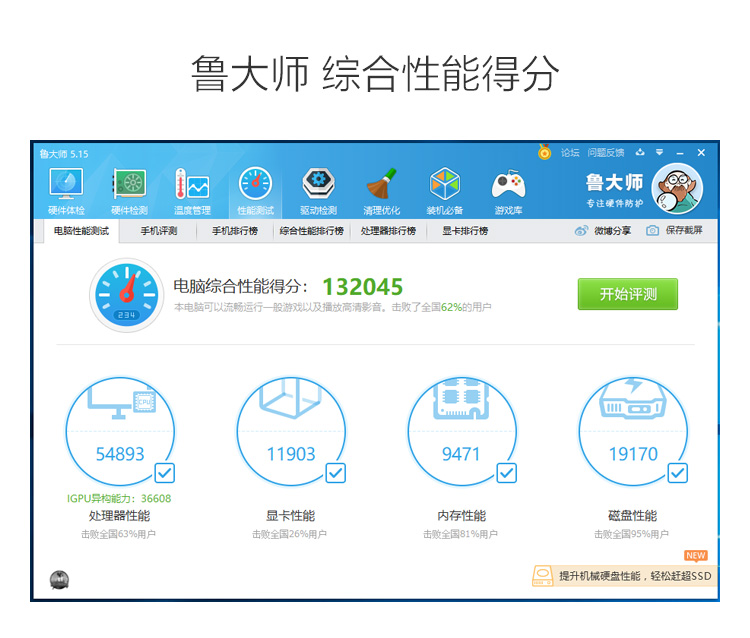
Task: Click 击败全国81%用户 text
Action: click(x=460, y=534)
